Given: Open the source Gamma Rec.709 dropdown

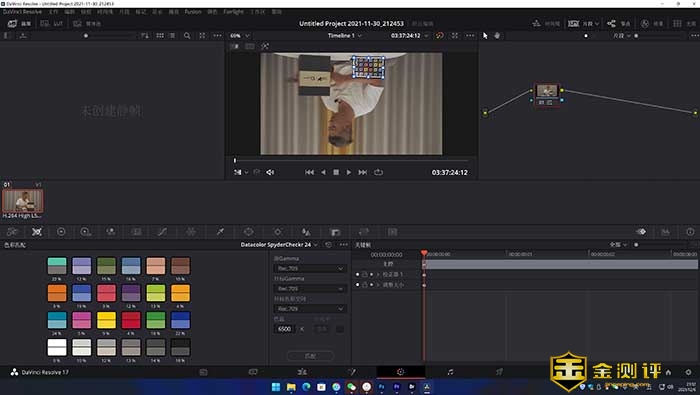Looking at the screenshot, I should 309,268.
